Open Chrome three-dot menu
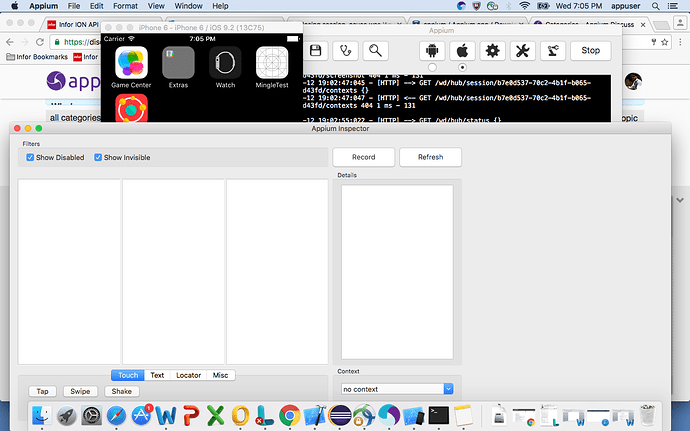Viewport: 690px width, 431px height. click(680, 42)
